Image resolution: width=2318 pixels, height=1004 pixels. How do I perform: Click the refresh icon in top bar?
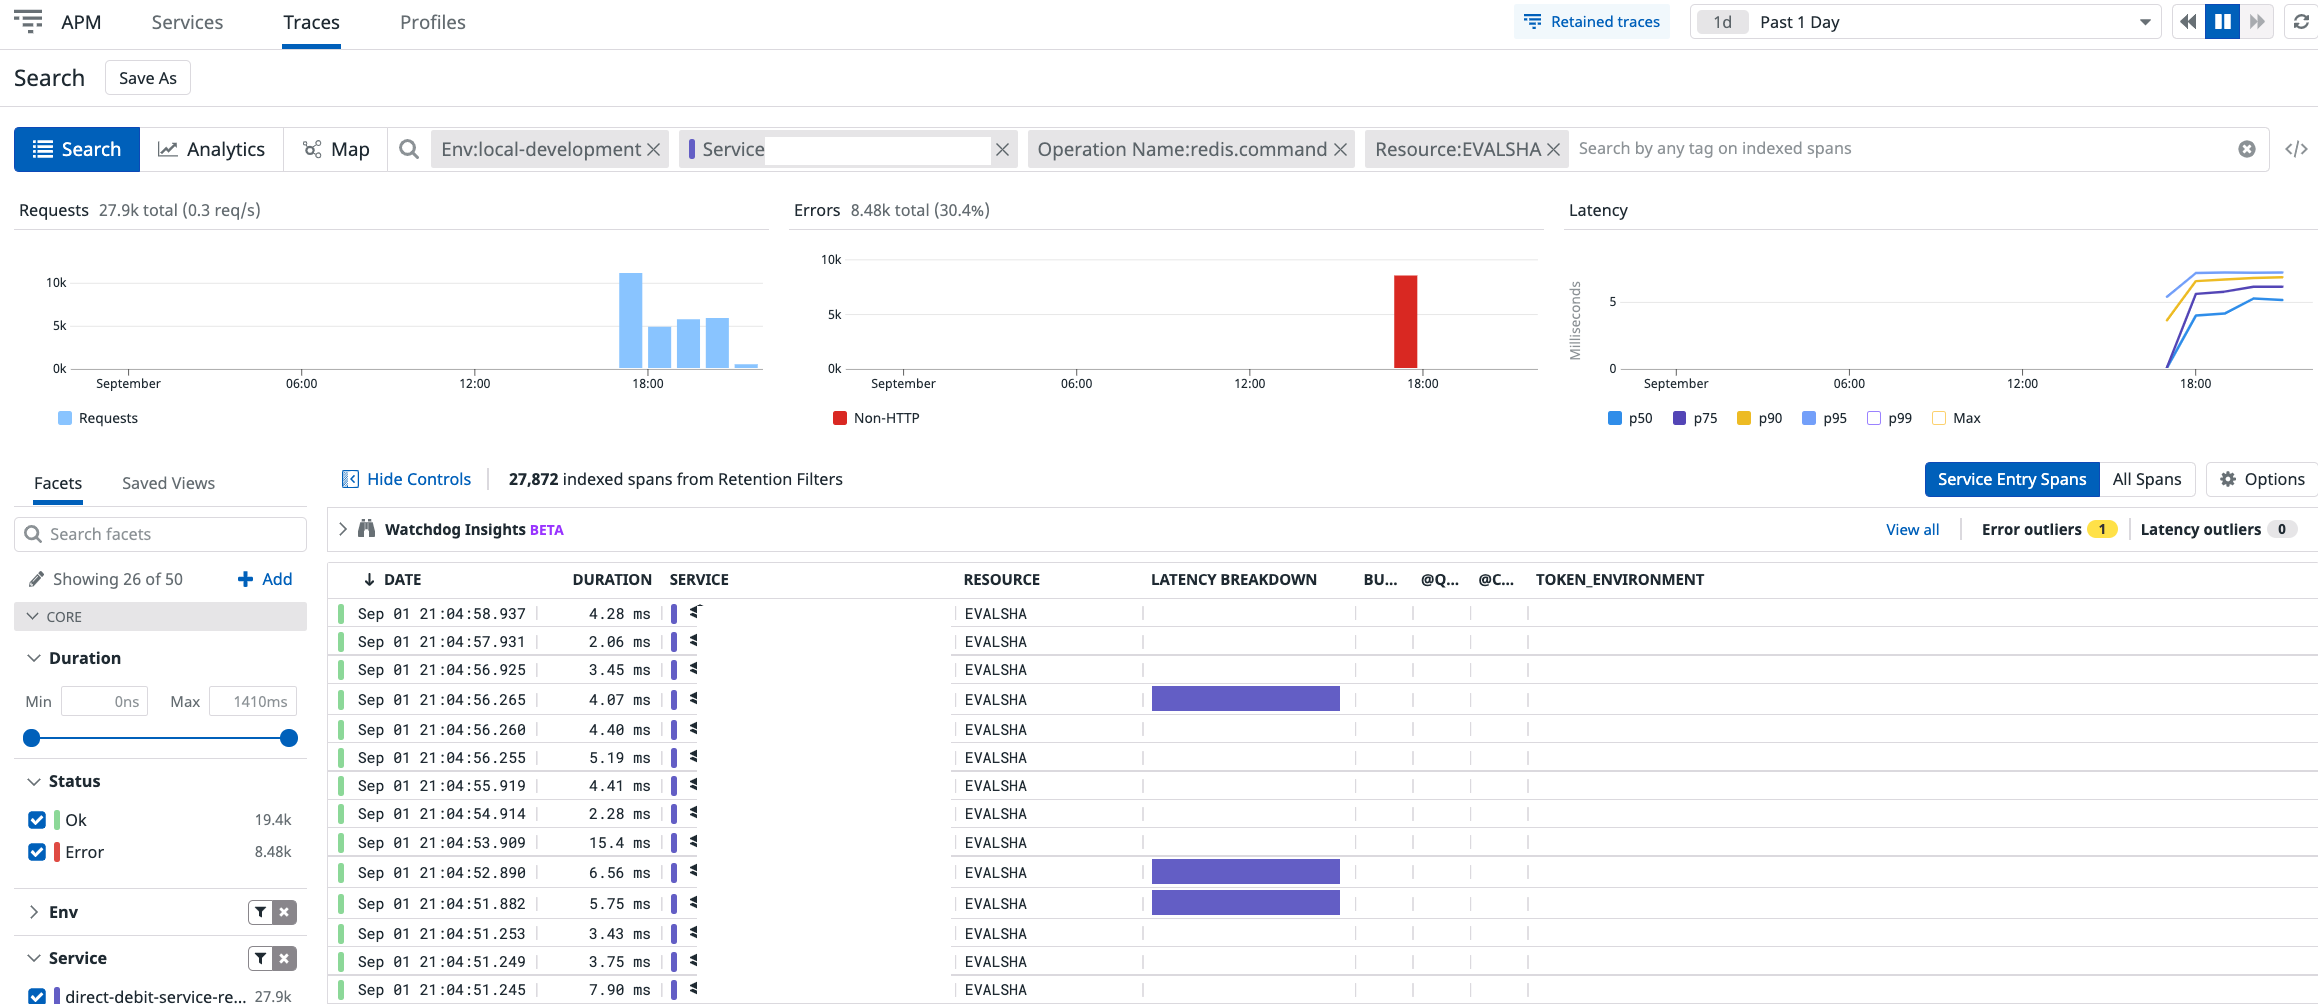pos(2301,22)
